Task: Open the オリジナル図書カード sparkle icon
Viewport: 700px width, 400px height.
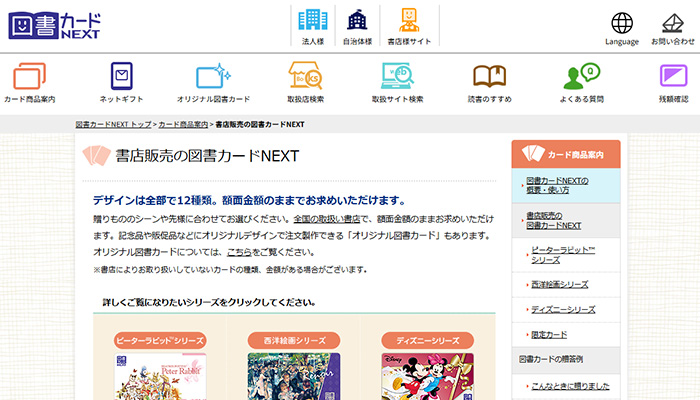Action: point(213,76)
